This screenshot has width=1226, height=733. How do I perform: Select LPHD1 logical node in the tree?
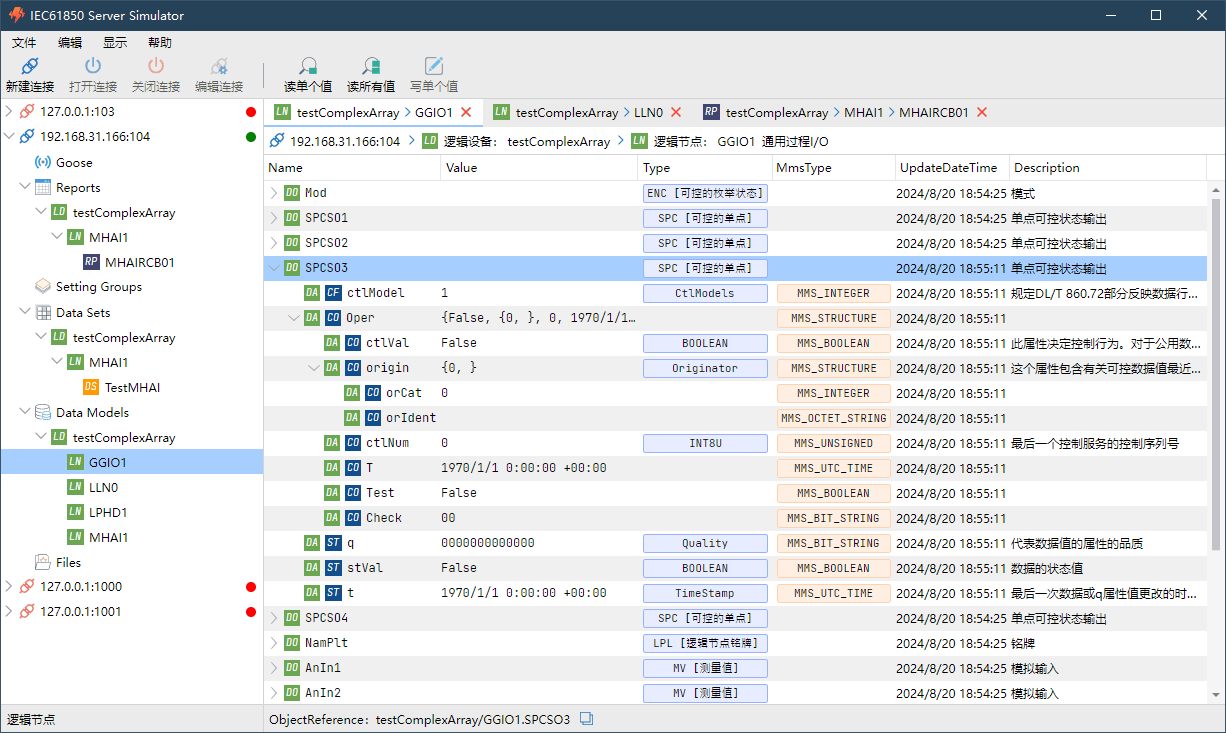(108, 512)
